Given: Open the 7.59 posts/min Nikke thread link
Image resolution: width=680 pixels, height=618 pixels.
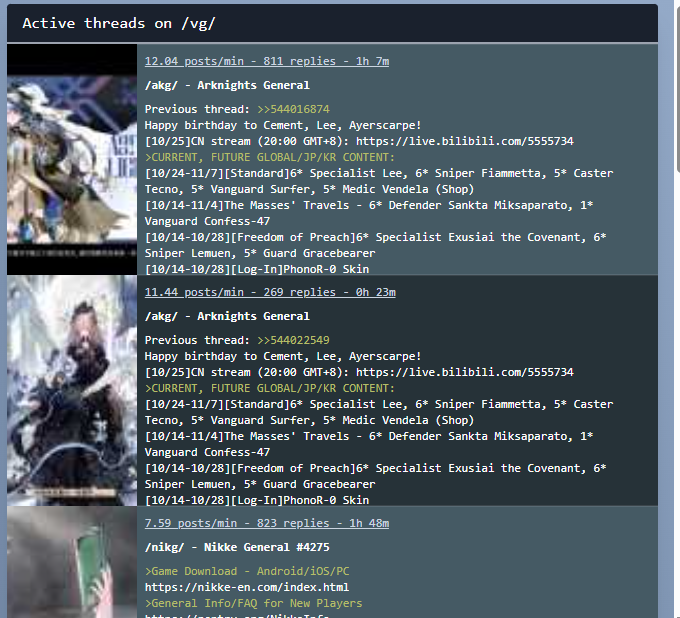Looking at the screenshot, I should pos(267,523).
